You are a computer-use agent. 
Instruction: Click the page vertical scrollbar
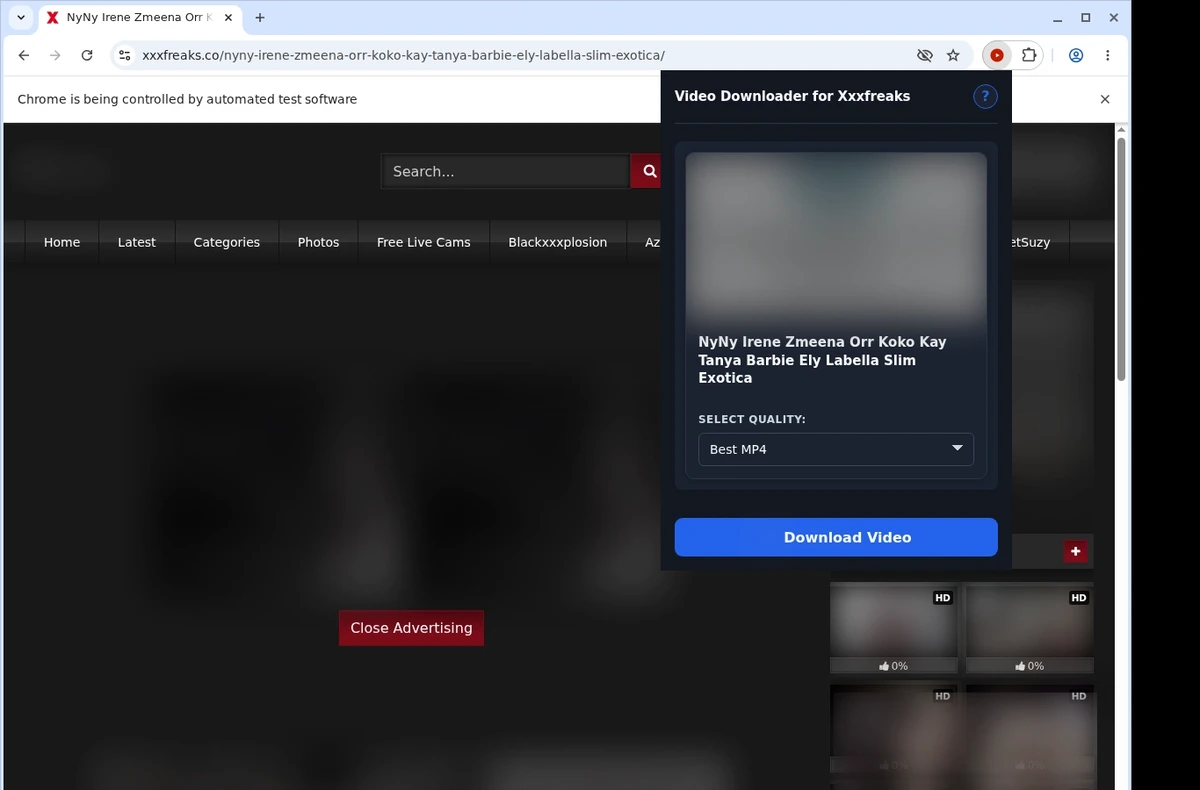coord(1121,260)
